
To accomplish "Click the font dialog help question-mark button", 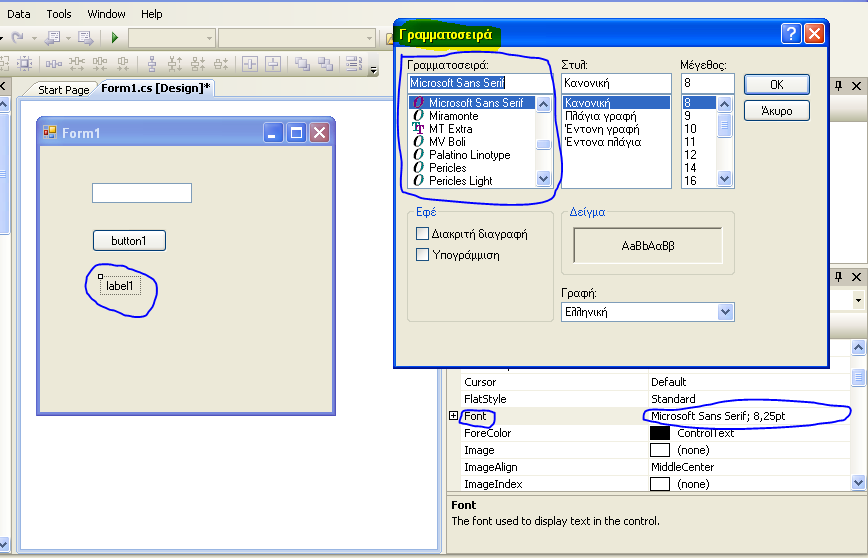I will pyautogui.click(x=791, y=34).
